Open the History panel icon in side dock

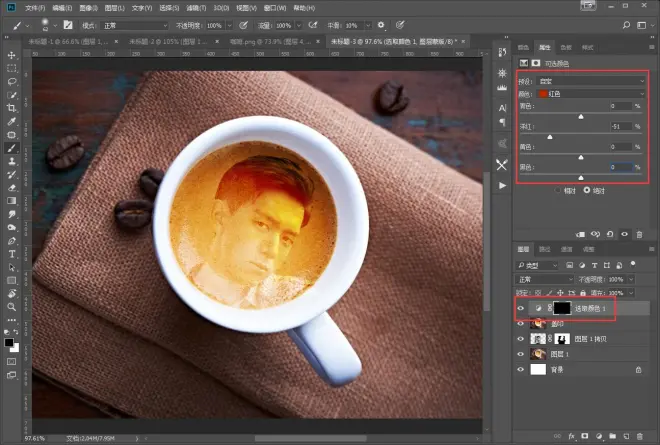pyautogui.click(x=502, y=52)
